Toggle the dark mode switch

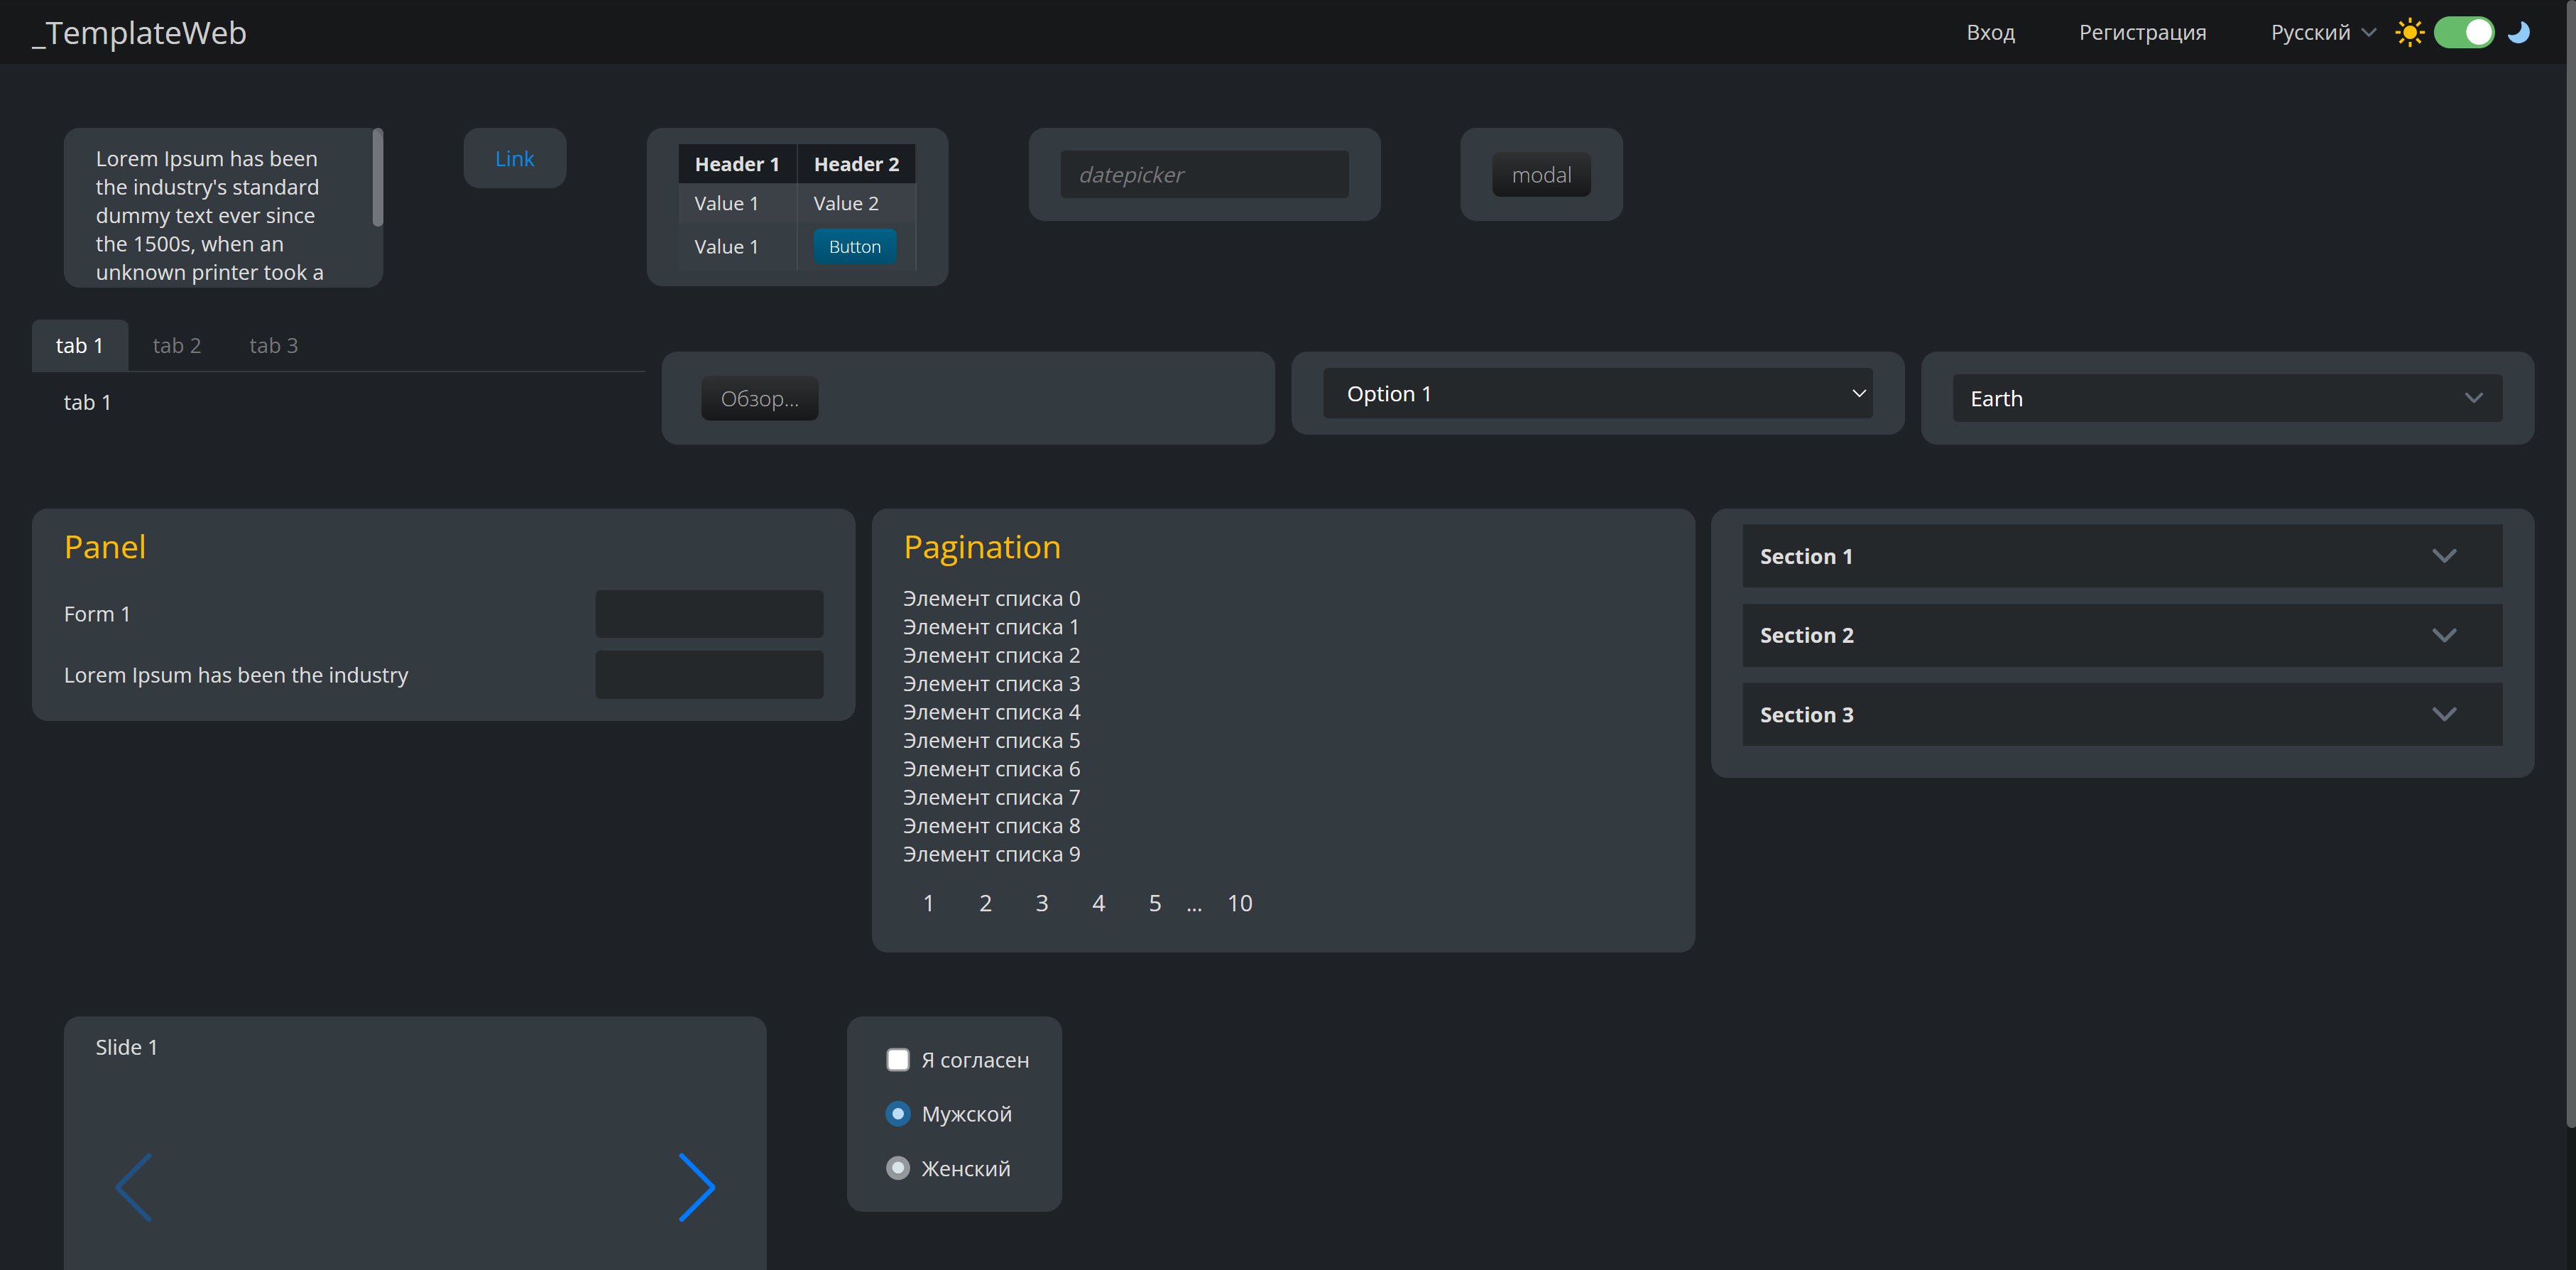[x=2464, y=32]
